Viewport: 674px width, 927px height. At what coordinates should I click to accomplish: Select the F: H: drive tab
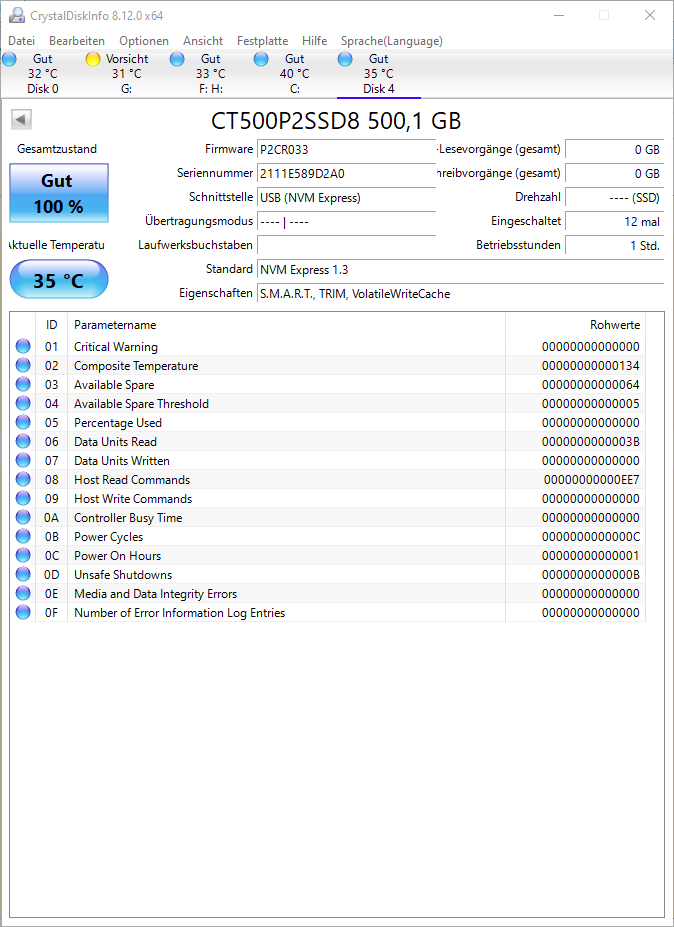pyautogui.click(x=210, y=74)
